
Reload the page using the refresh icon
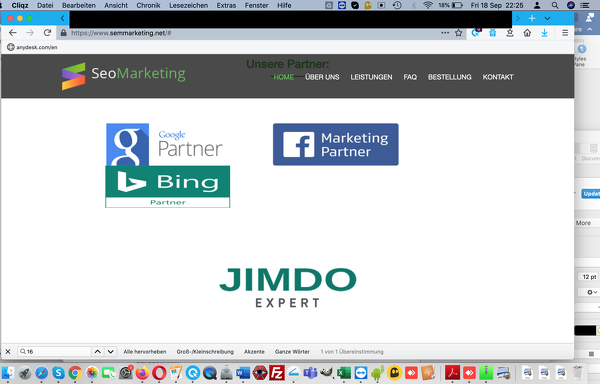point(47,33)
